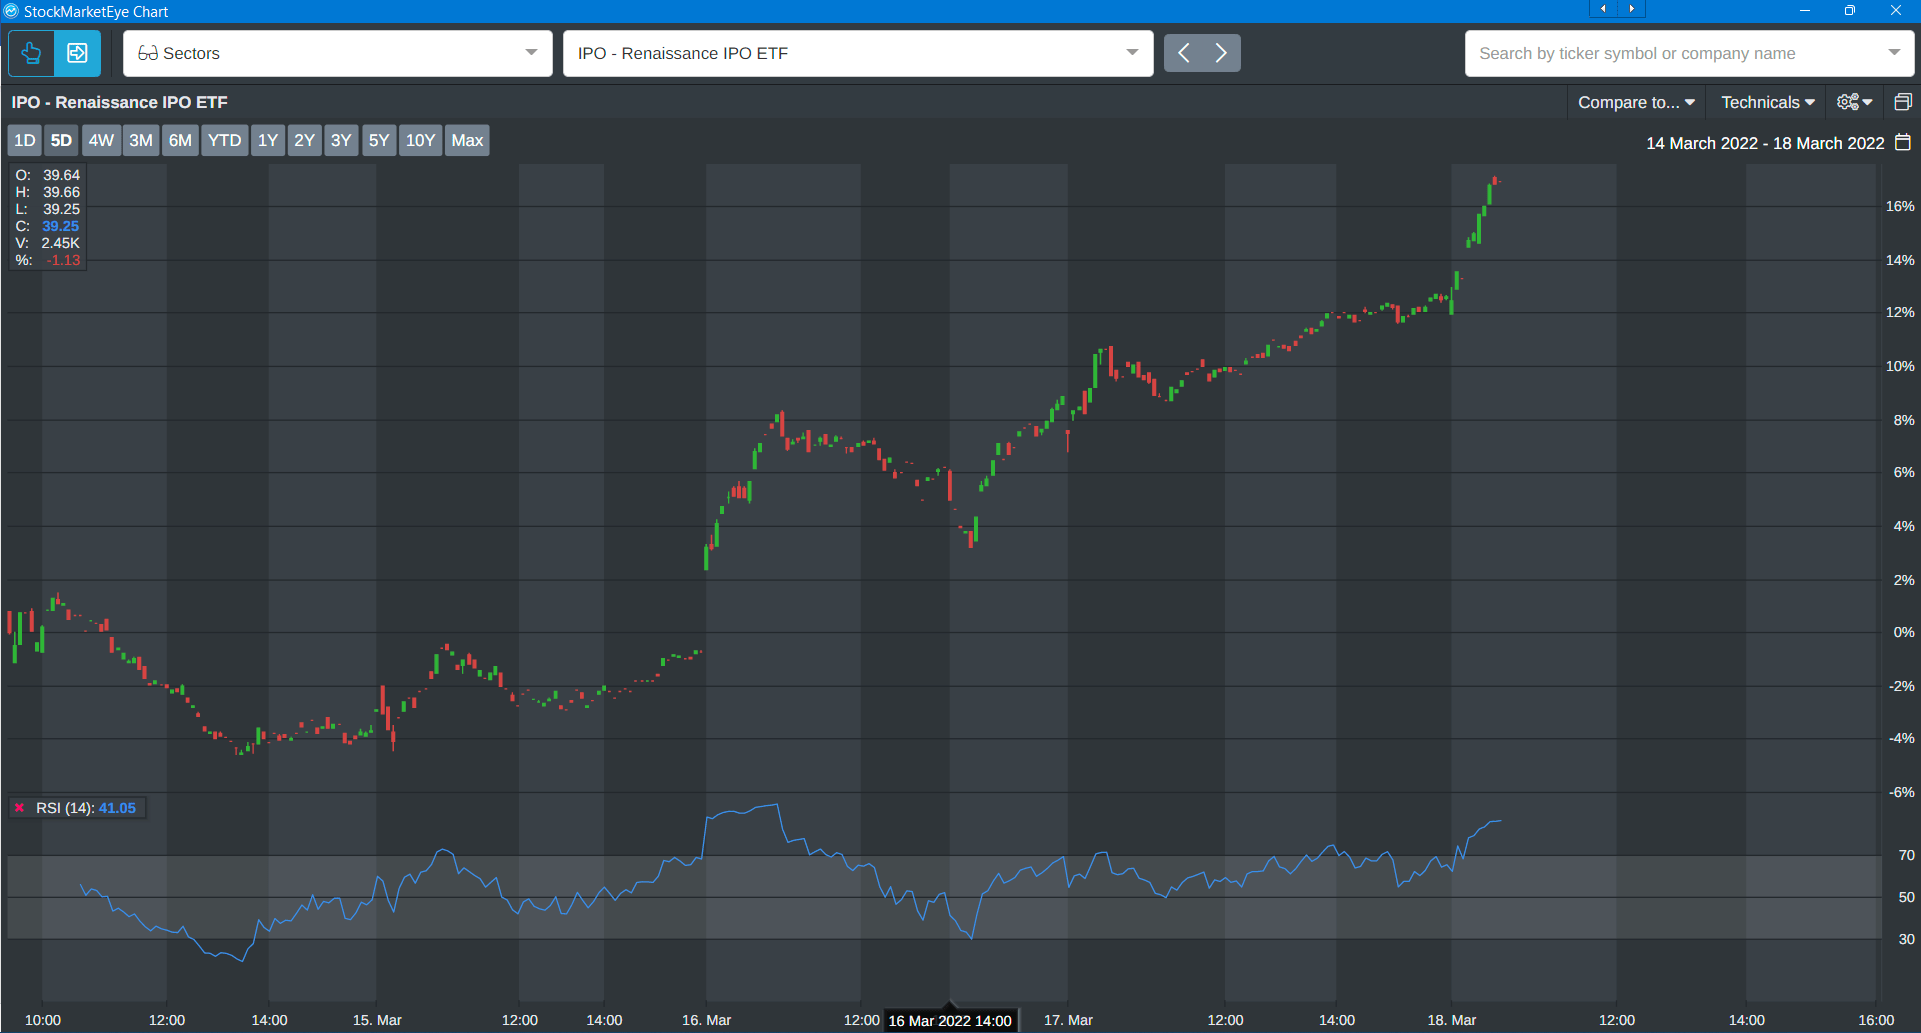This screenshot has height=1033, width=1921.
Task: Advance to next symbol with right chevron
Action: [x=1221, y=53]
